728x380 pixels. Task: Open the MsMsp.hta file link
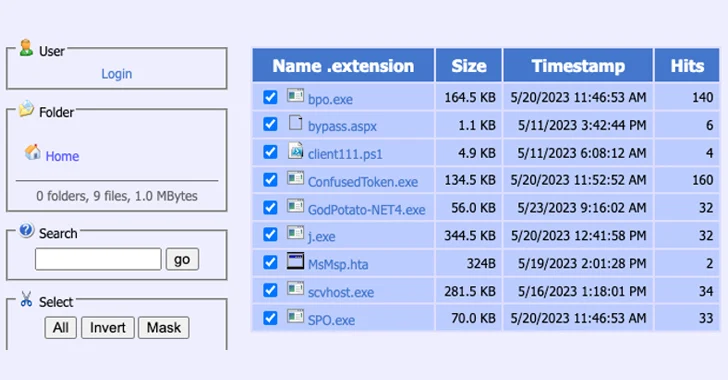tap(338, 264)
